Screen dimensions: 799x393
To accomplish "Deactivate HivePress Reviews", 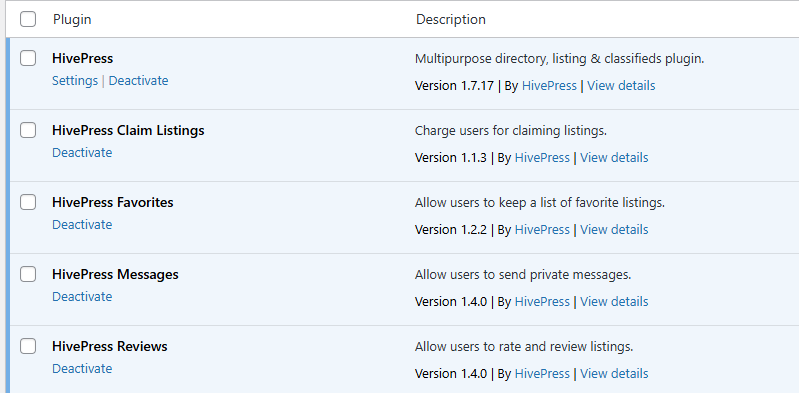I will (82, 369).
